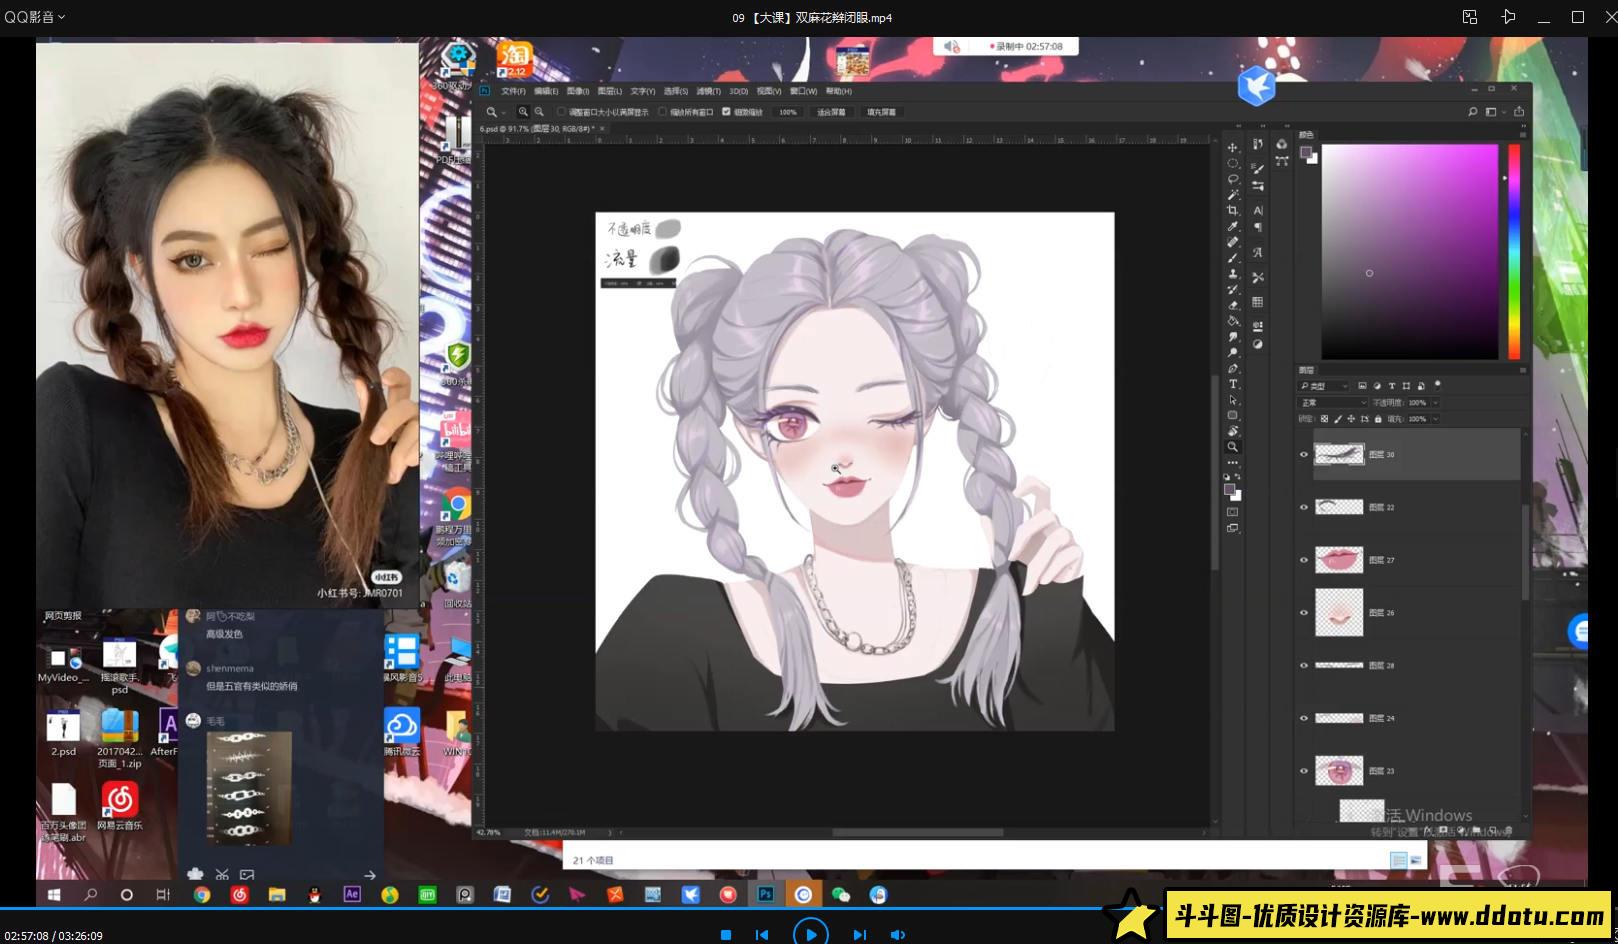The width and height of the screenshot is (1618, 944).
Task: Click the lock all padlock icon
Action: 1378,419
